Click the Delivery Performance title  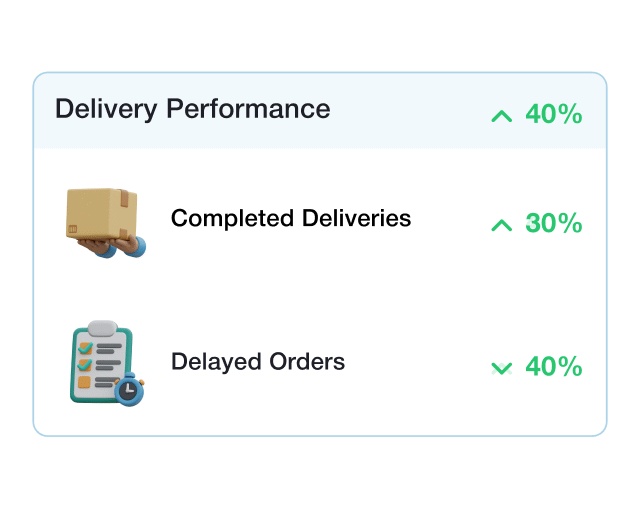192,109
